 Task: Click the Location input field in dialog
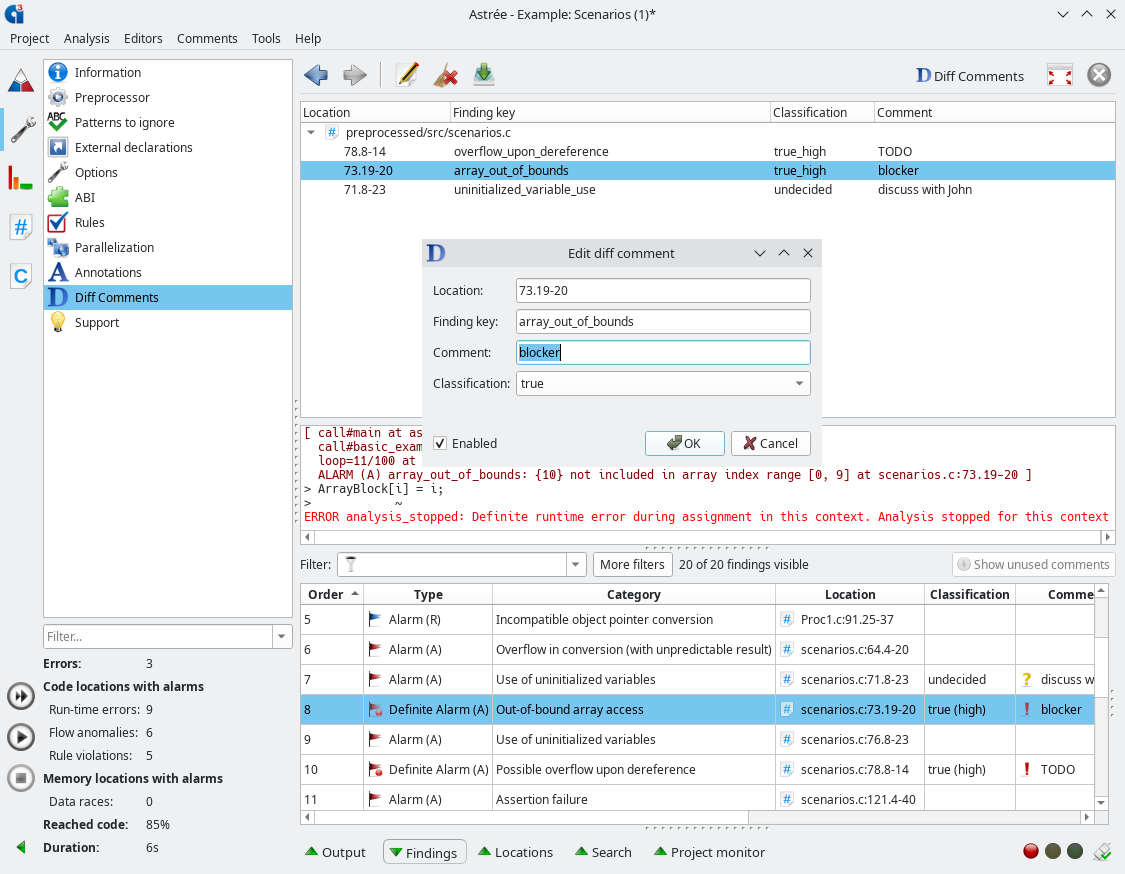[663, 291]
